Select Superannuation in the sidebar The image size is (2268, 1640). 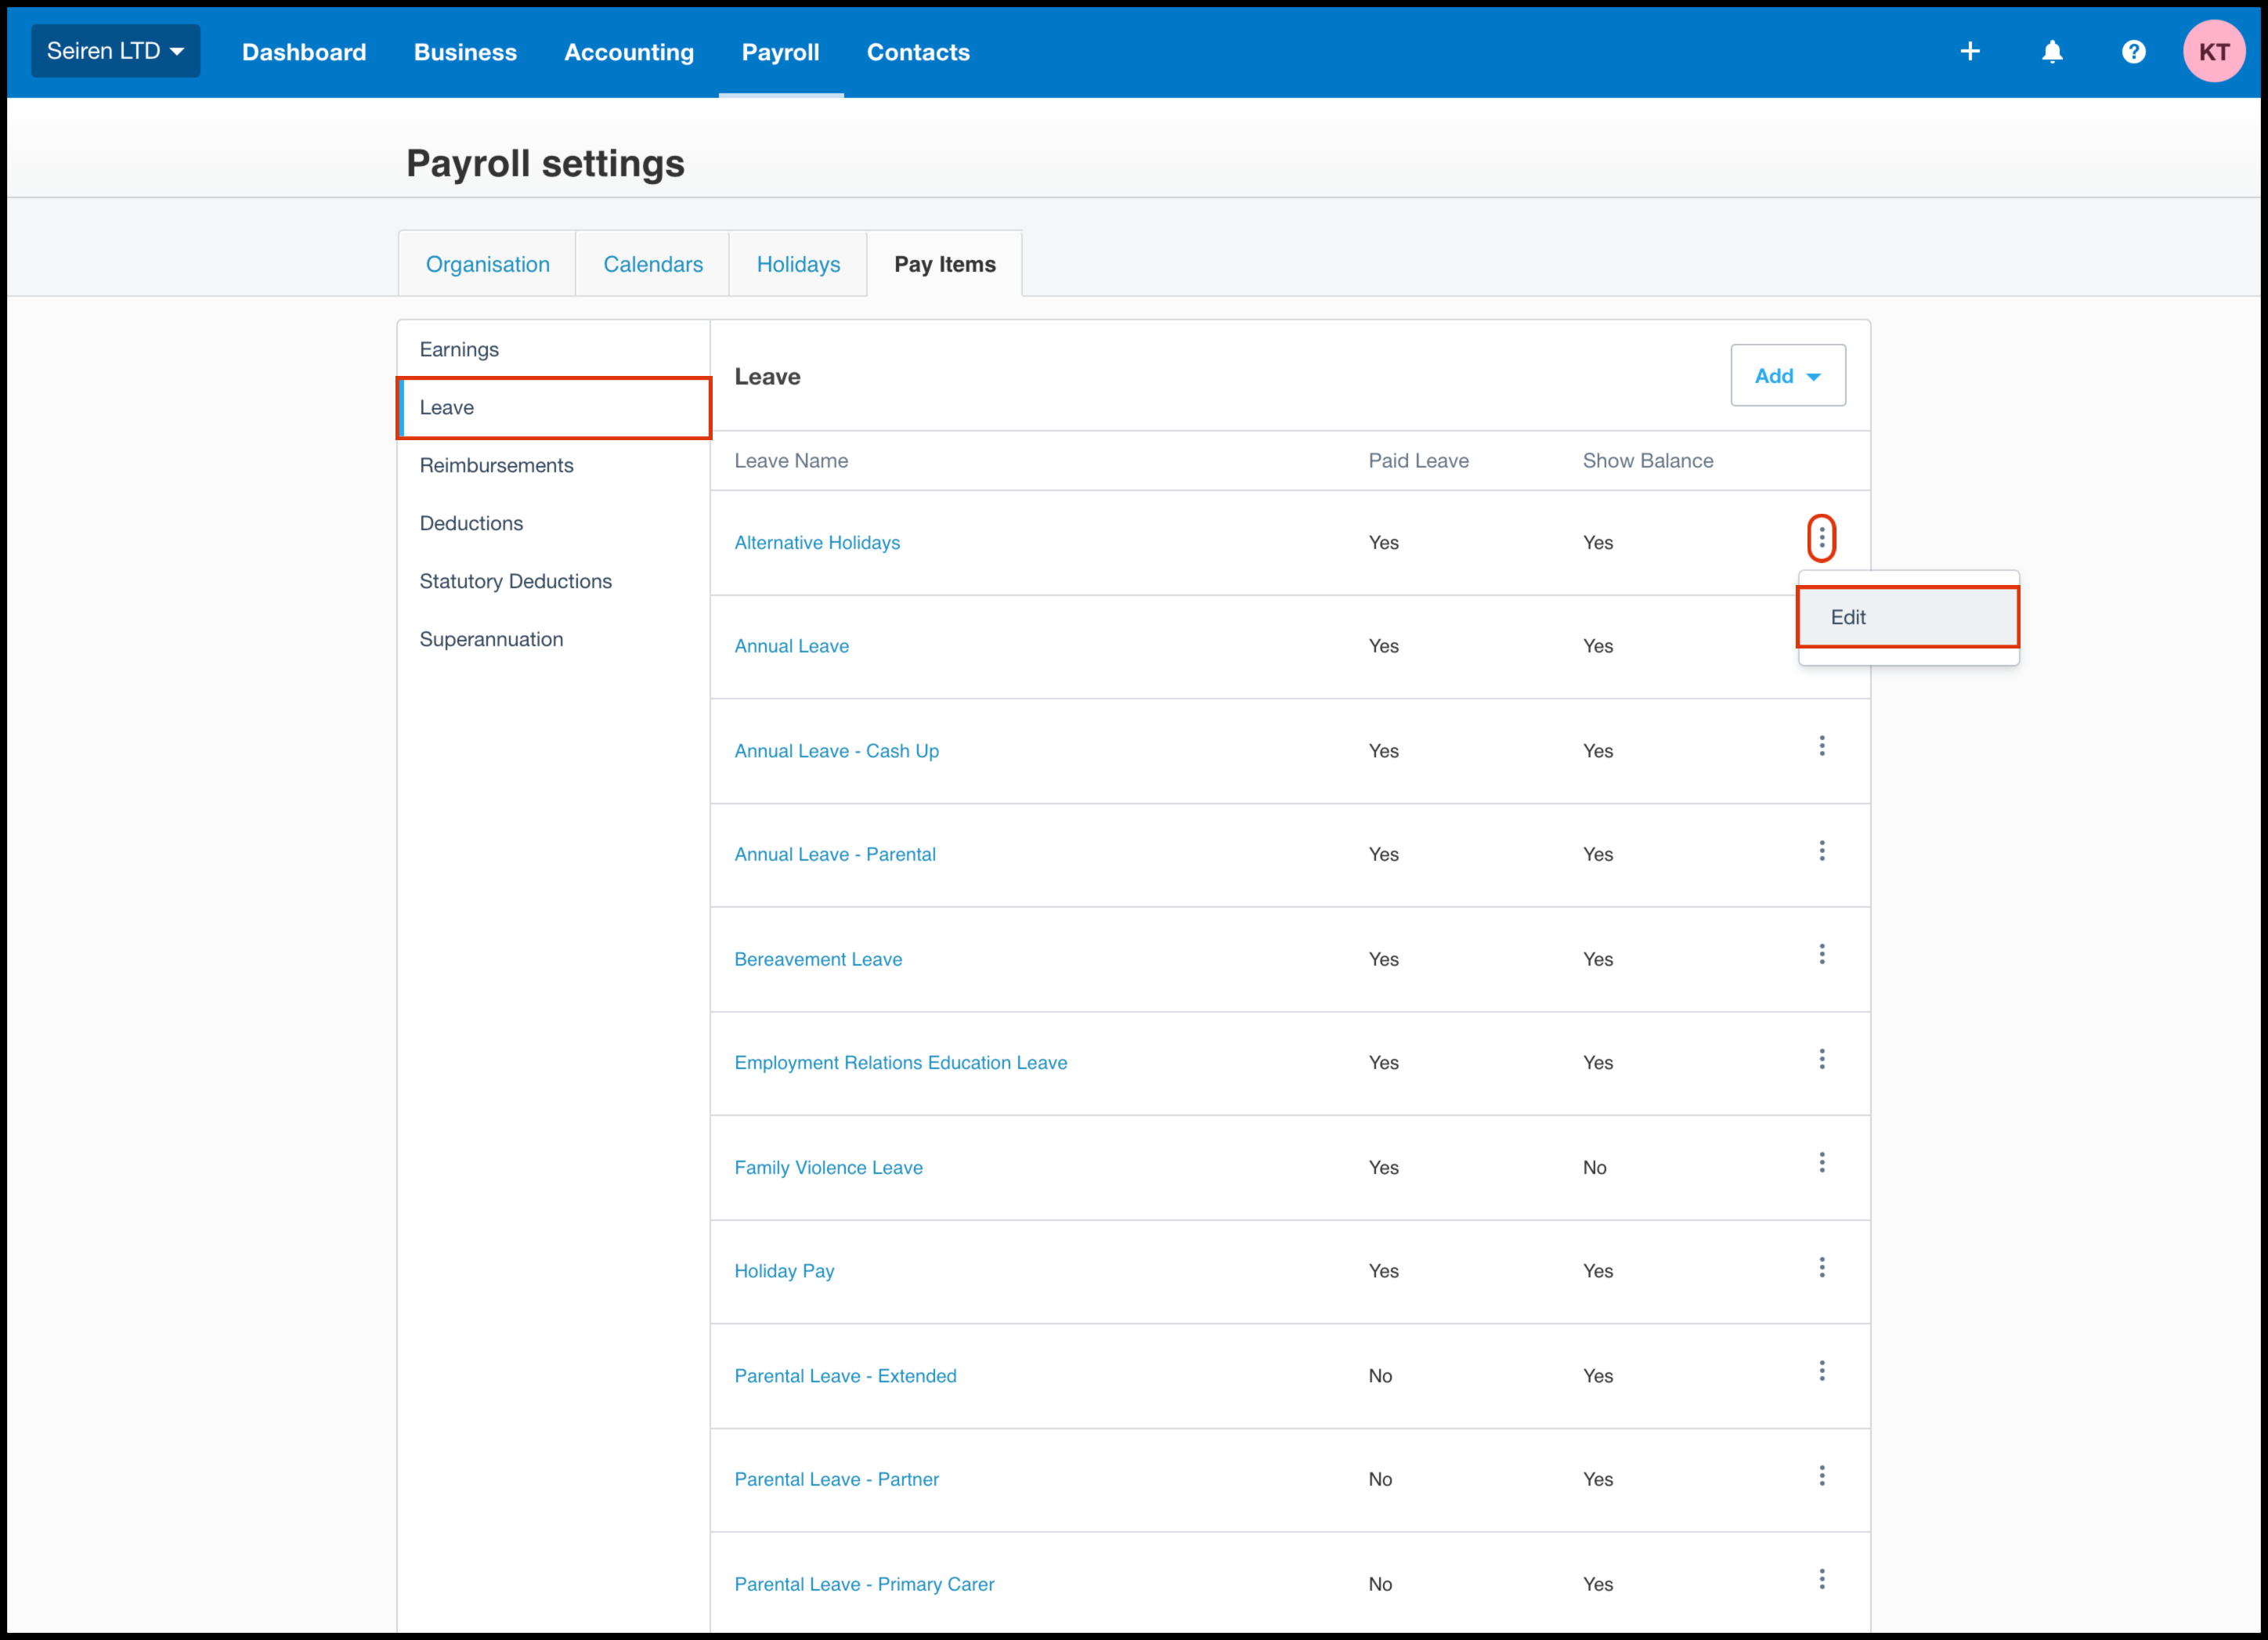[491, 639]
